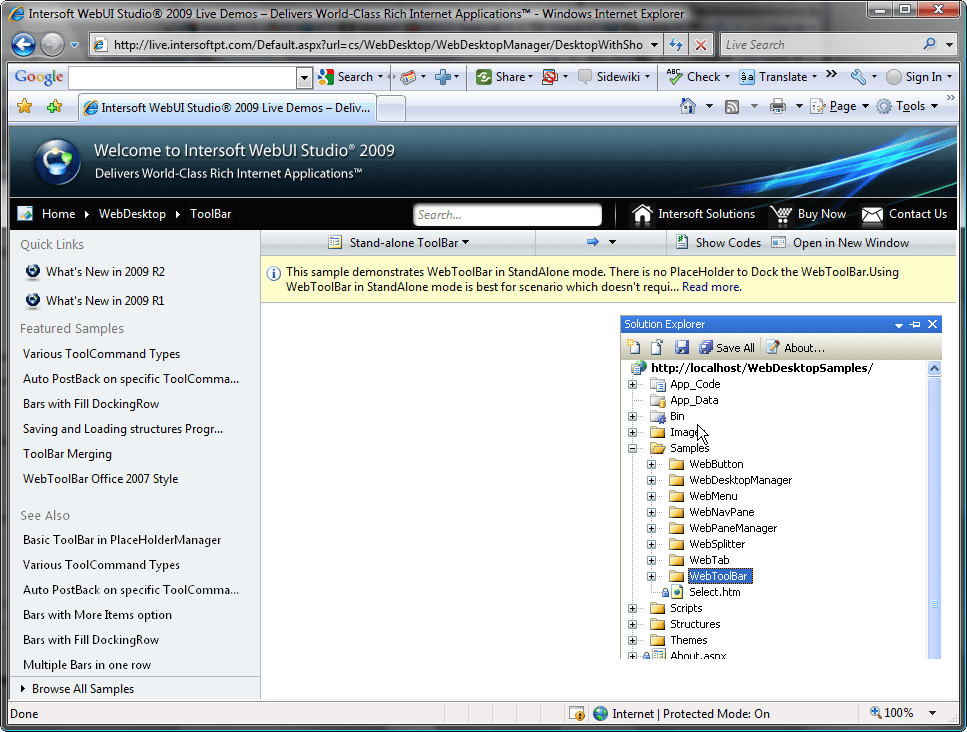Open the zoom level dropdown in the status bar
The height and width of the screenshot is (732, 967).
(x=931, y=713)
